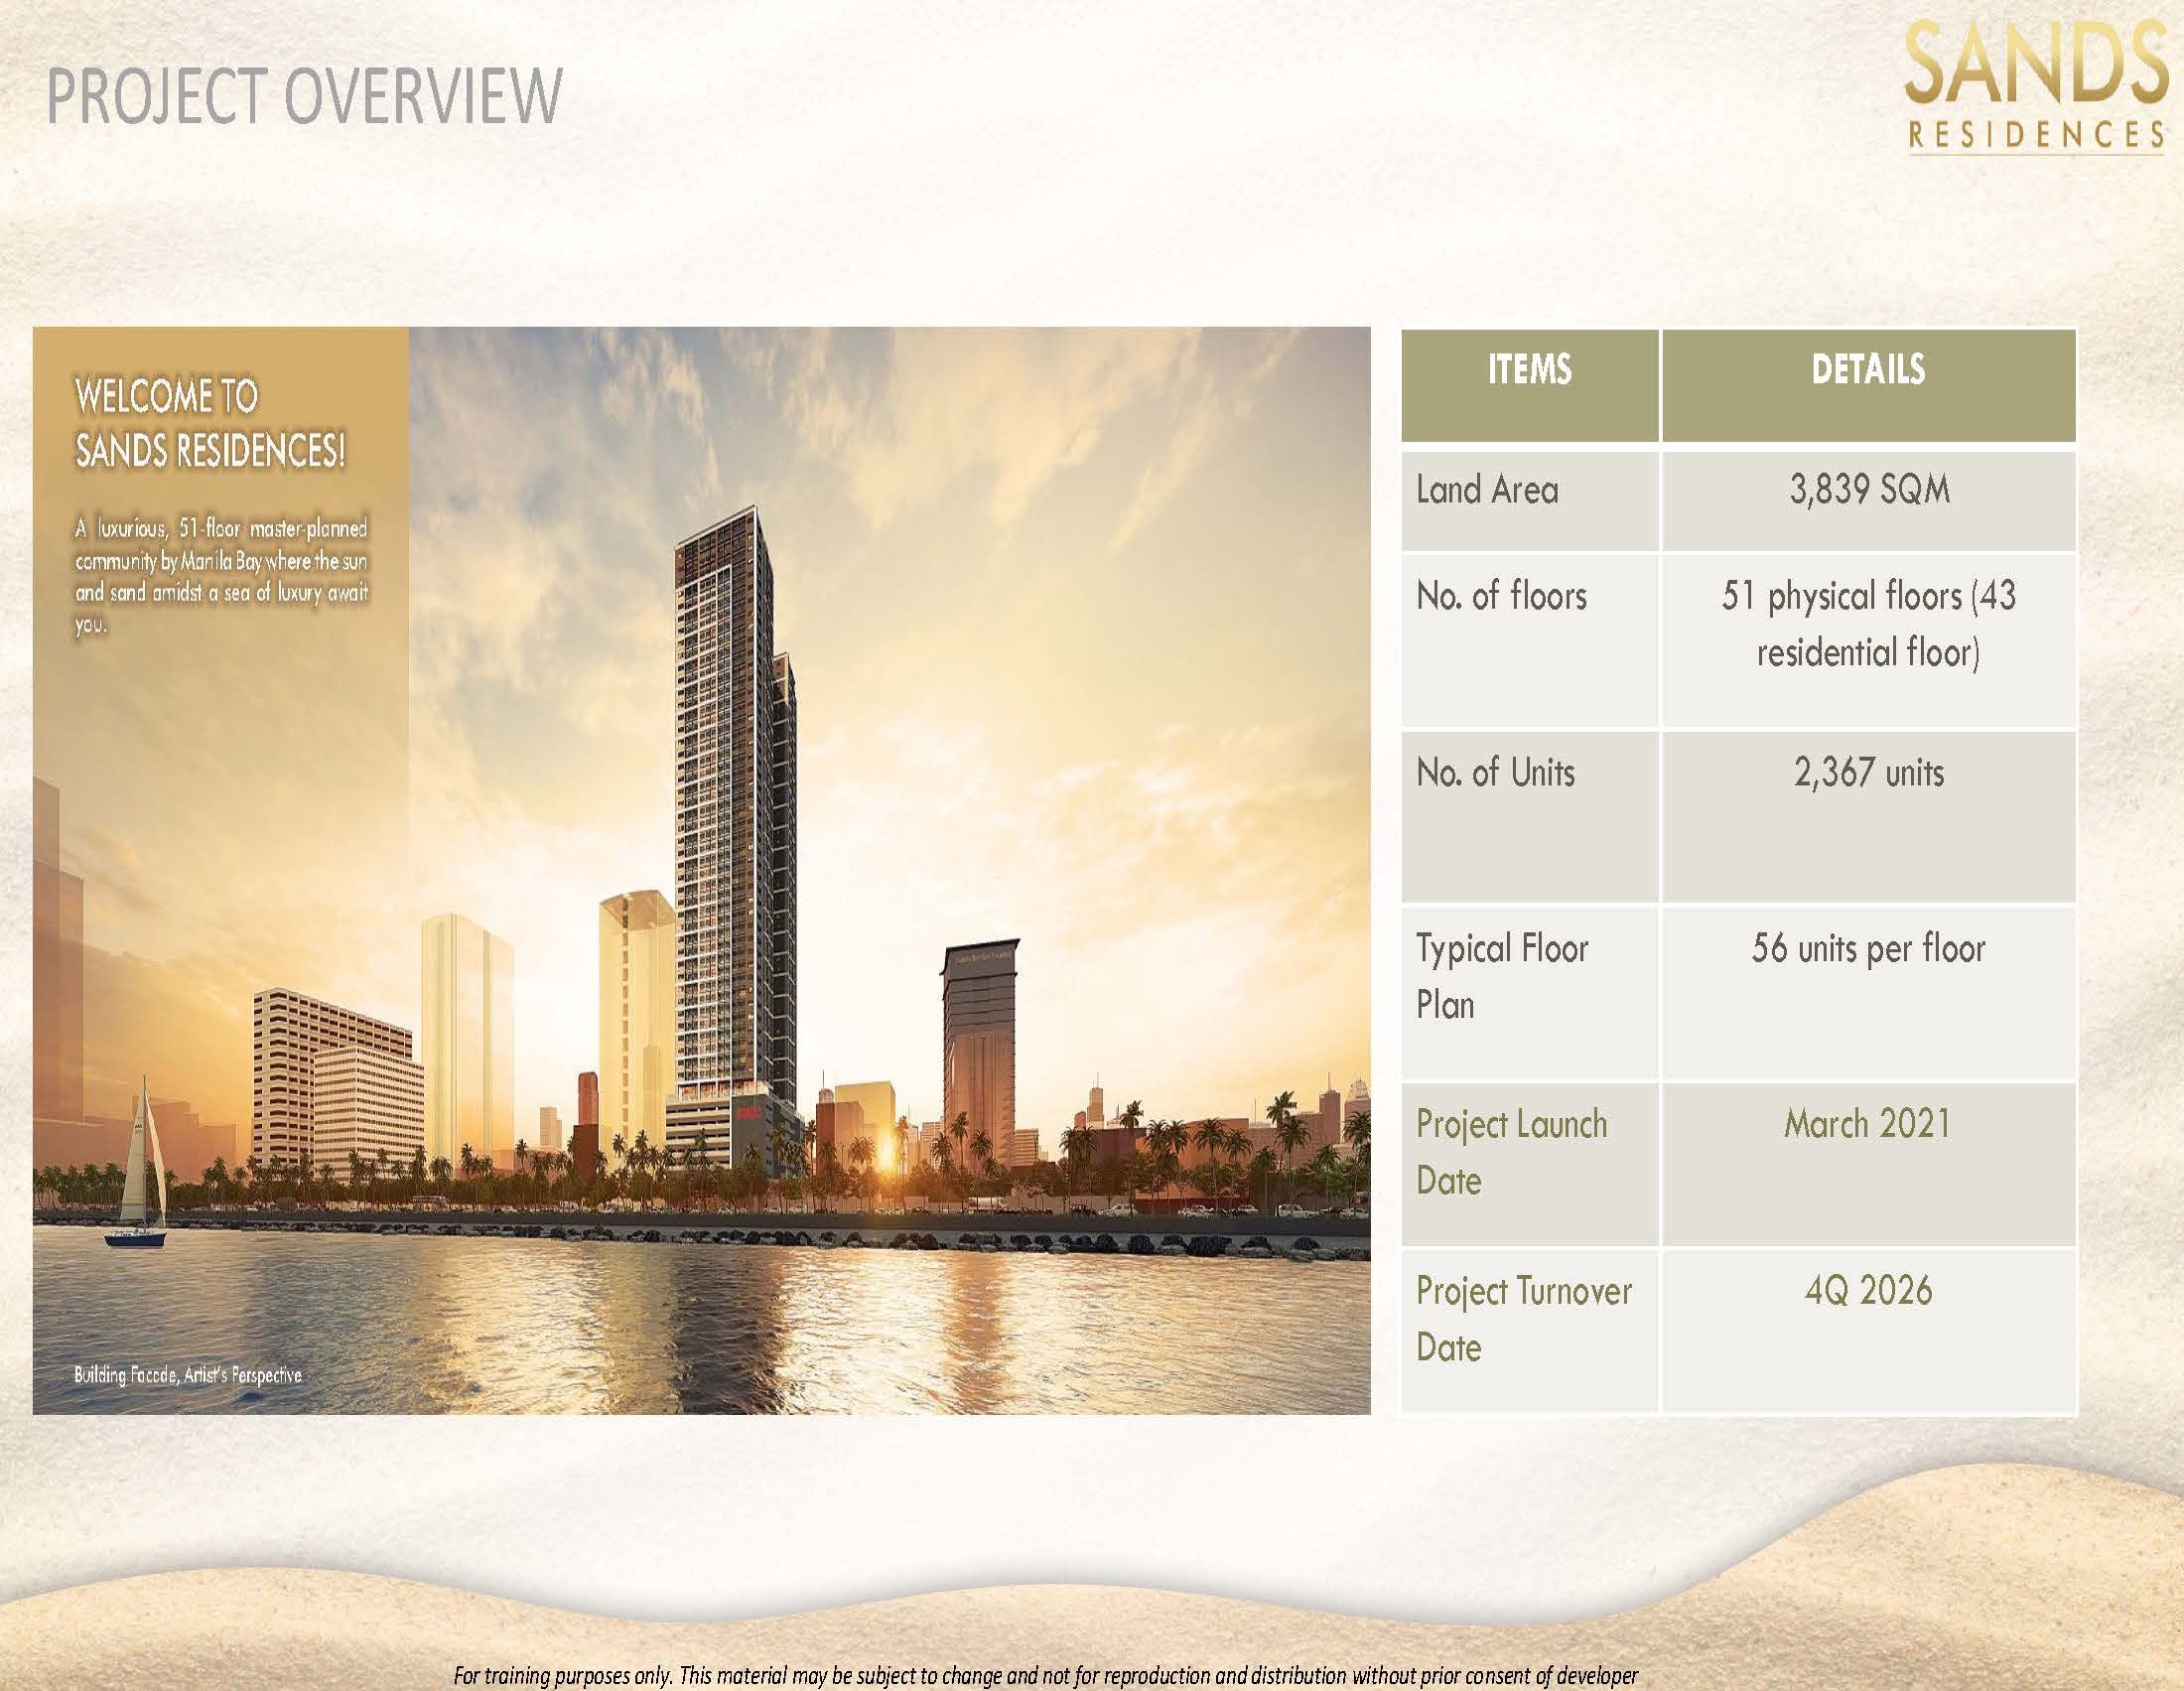Image resolution: width=2184 pixels, height=1691 pixels.
Task: Click the setting sun on the horizon
Action: click(x=886, y=1154)
